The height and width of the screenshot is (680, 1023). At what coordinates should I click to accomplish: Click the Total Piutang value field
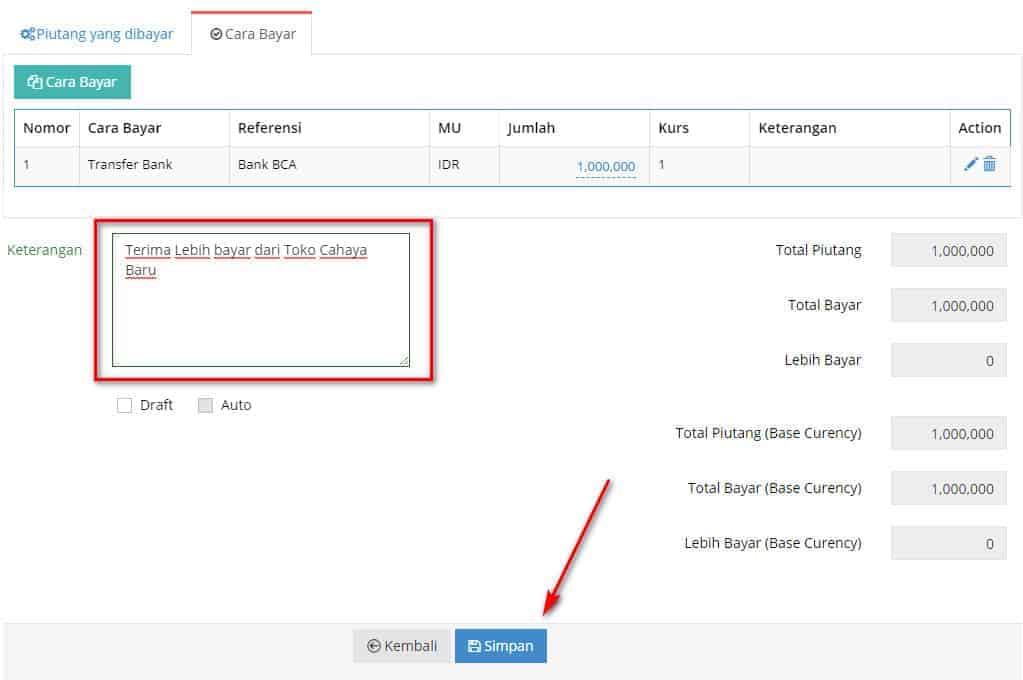tap(949, 250)
